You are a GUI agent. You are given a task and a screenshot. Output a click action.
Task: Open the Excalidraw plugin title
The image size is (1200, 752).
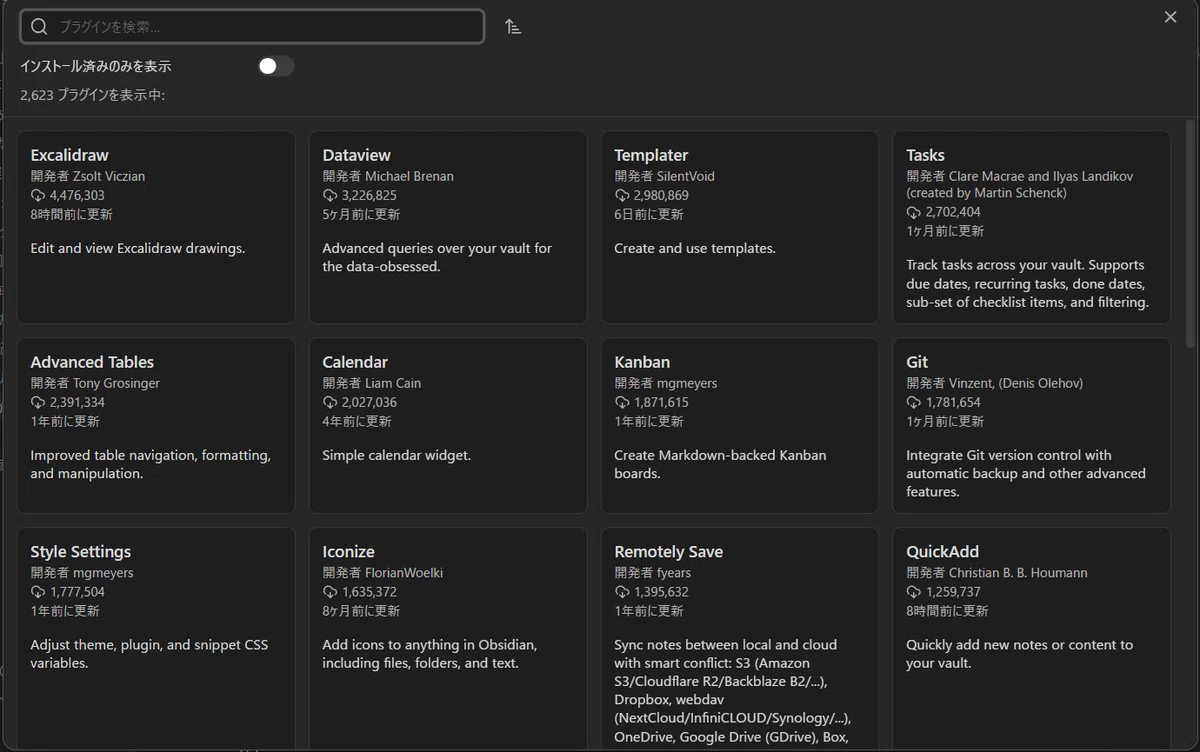coord(69,155)
